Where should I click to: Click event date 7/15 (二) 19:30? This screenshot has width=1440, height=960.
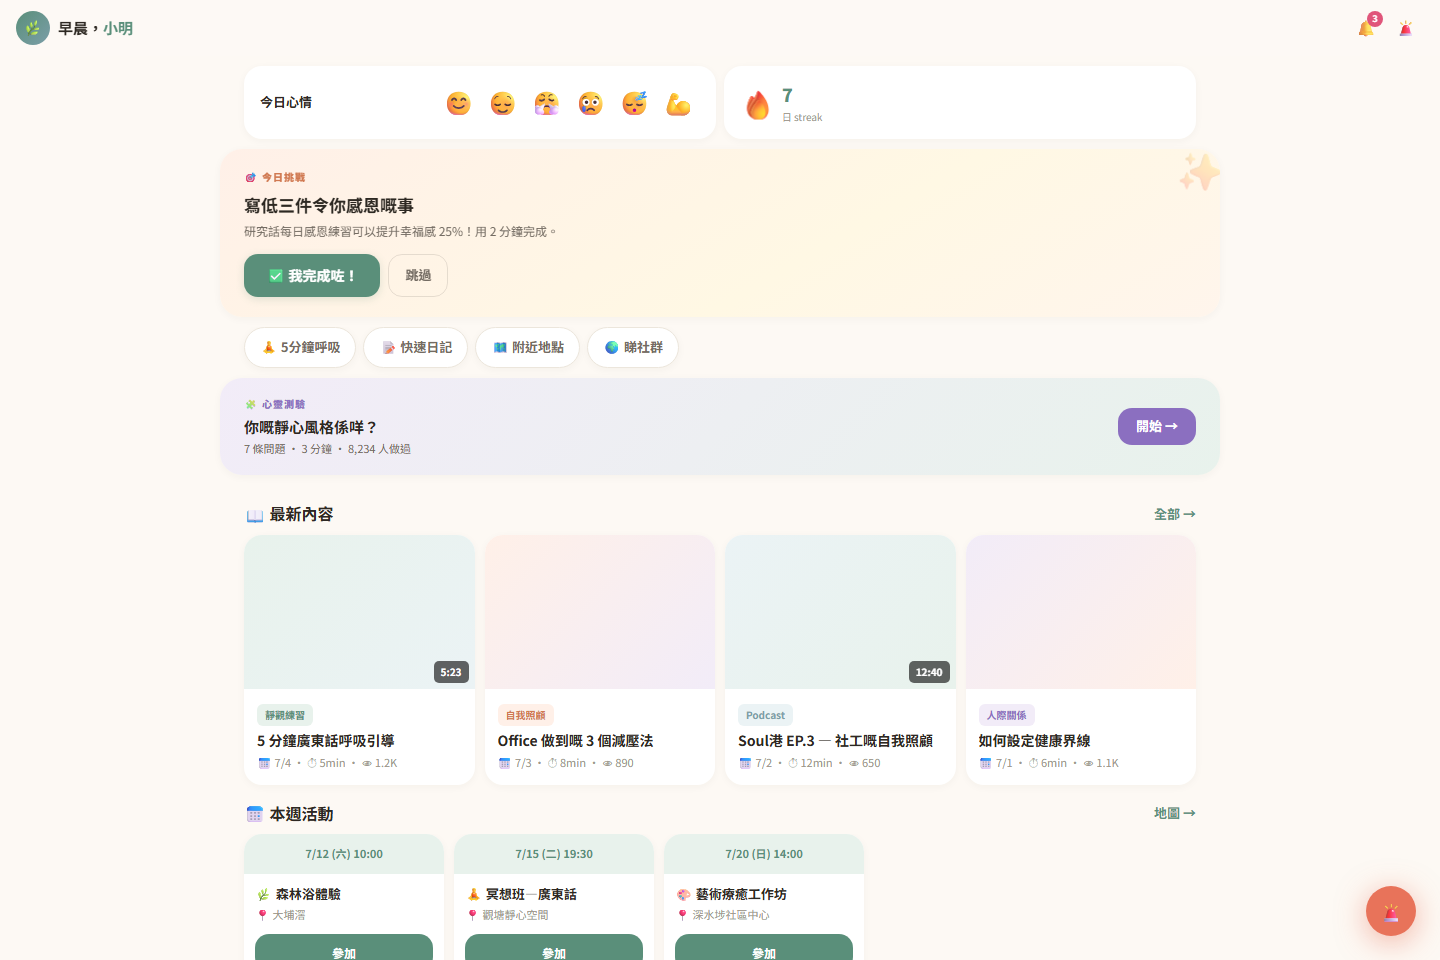554,854
